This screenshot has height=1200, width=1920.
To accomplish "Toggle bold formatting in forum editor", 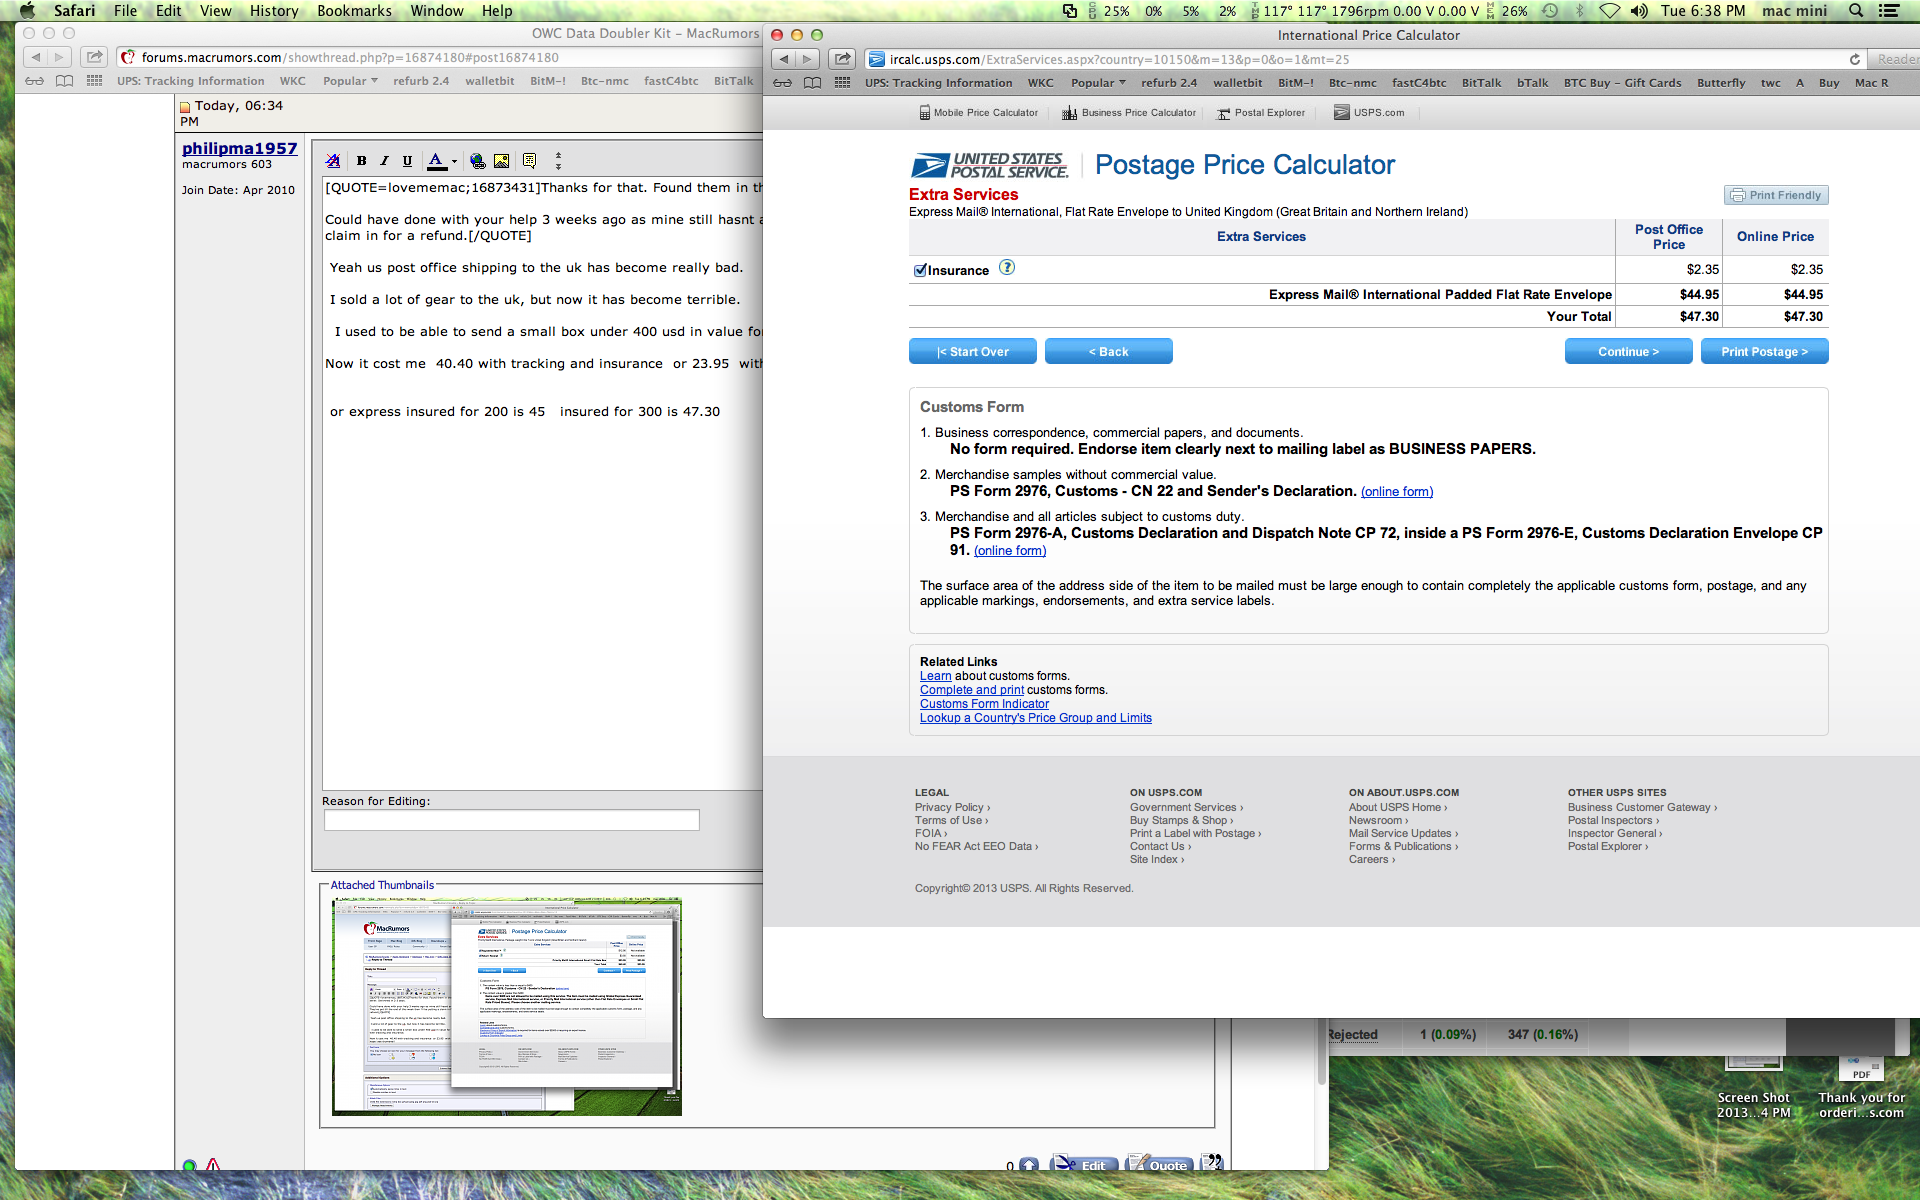I will 362,161.
